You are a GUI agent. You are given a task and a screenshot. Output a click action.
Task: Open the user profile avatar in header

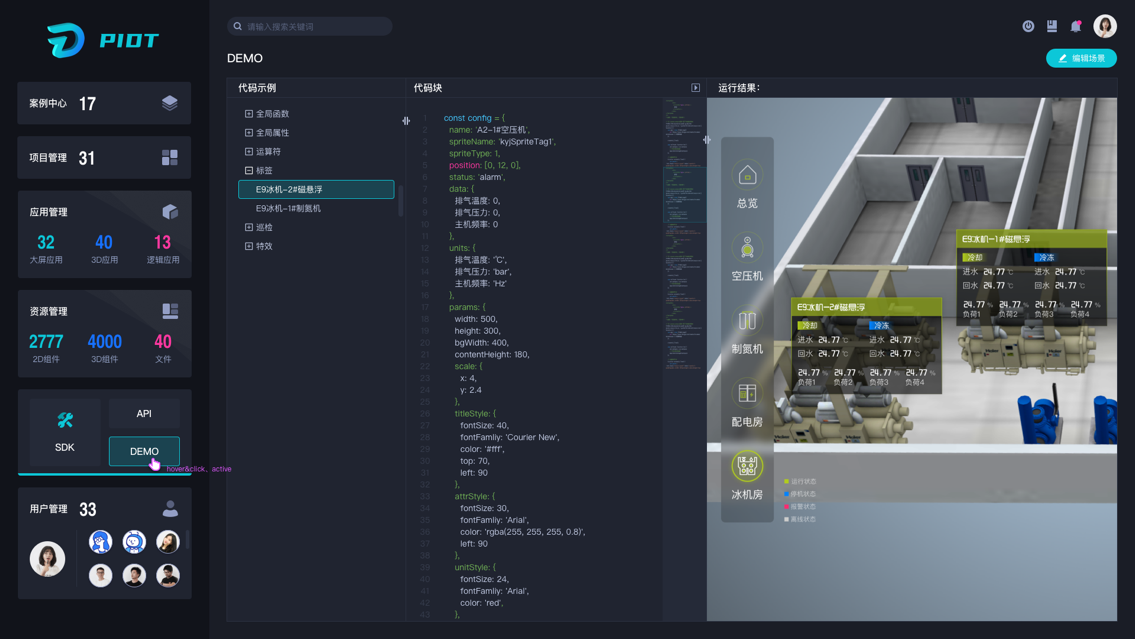click(1105, 26)
